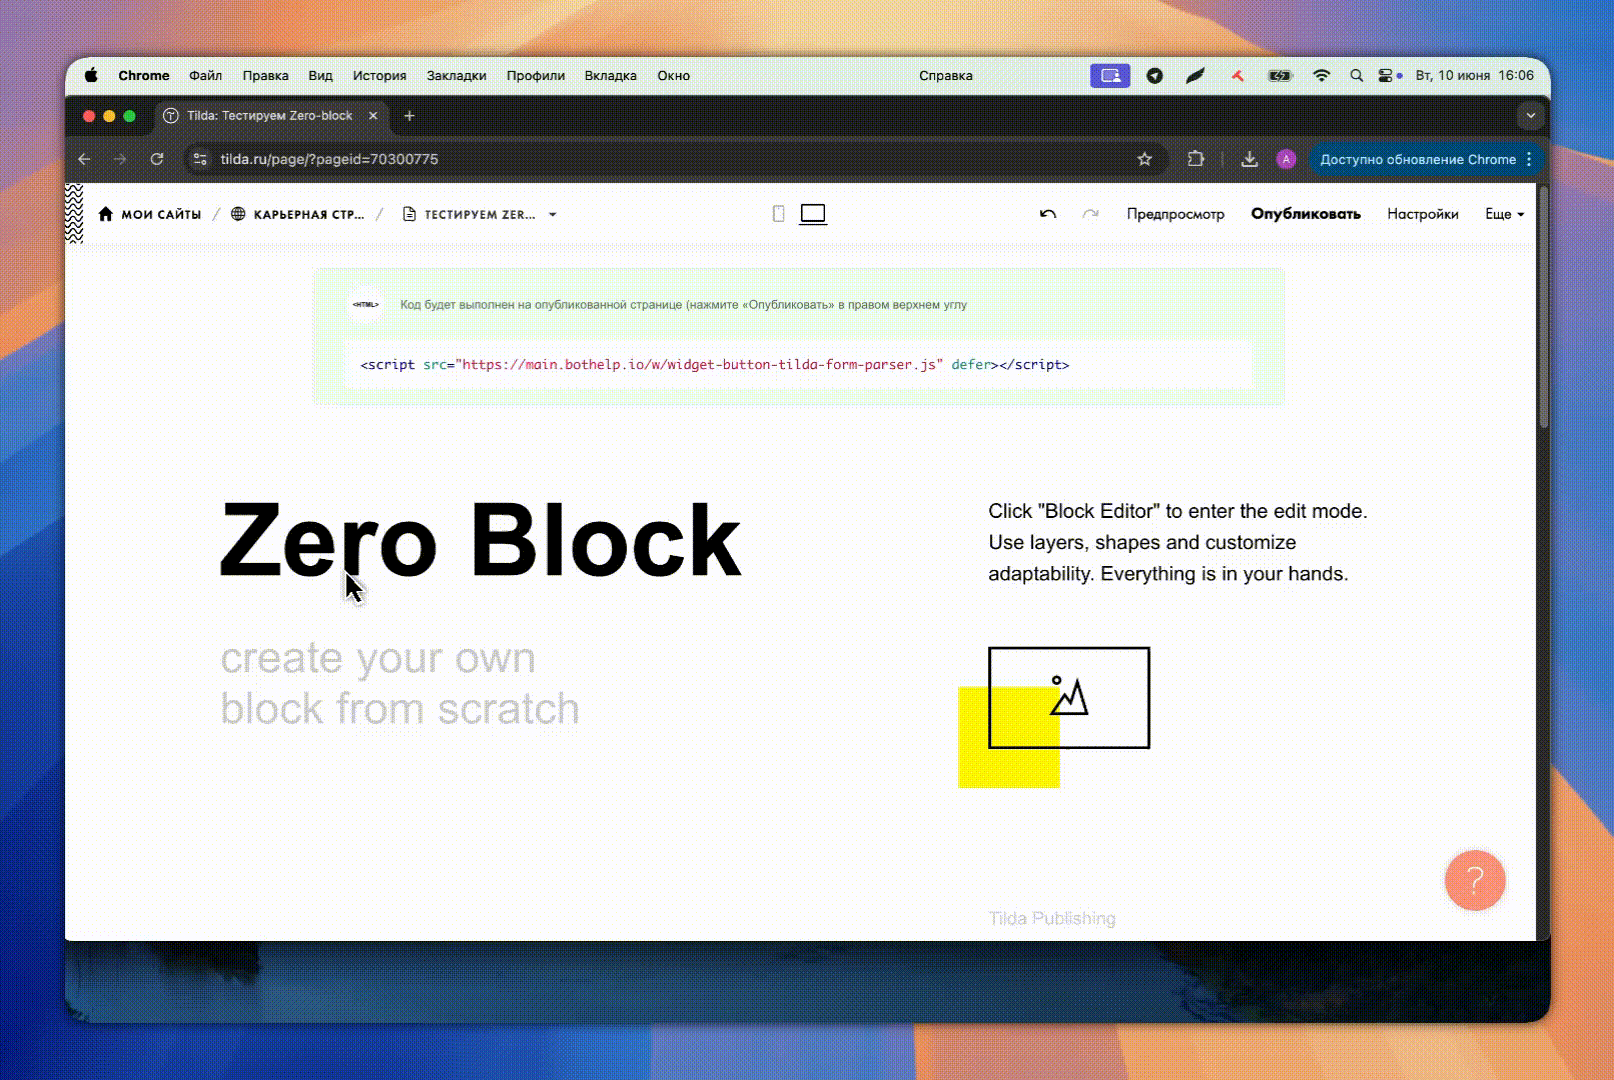
Task: Click the battery charging icon
Action: 1280,75
